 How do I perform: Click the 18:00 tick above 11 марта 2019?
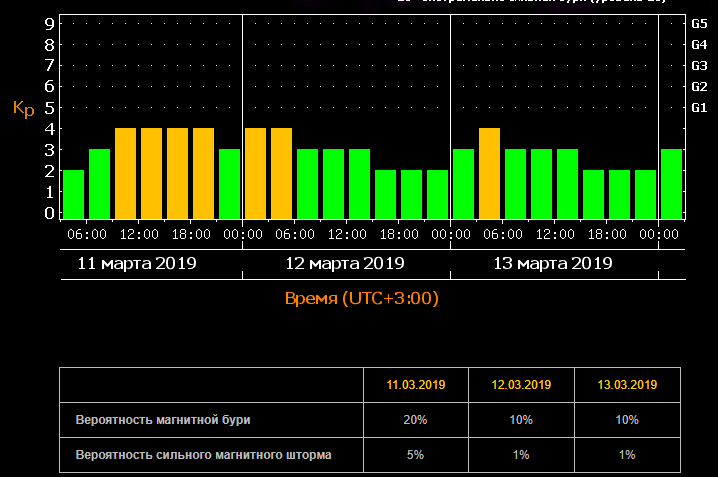click(x=190, y=234)
